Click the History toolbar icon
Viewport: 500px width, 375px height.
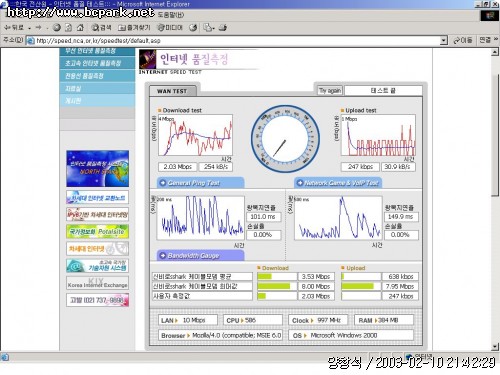193,28
